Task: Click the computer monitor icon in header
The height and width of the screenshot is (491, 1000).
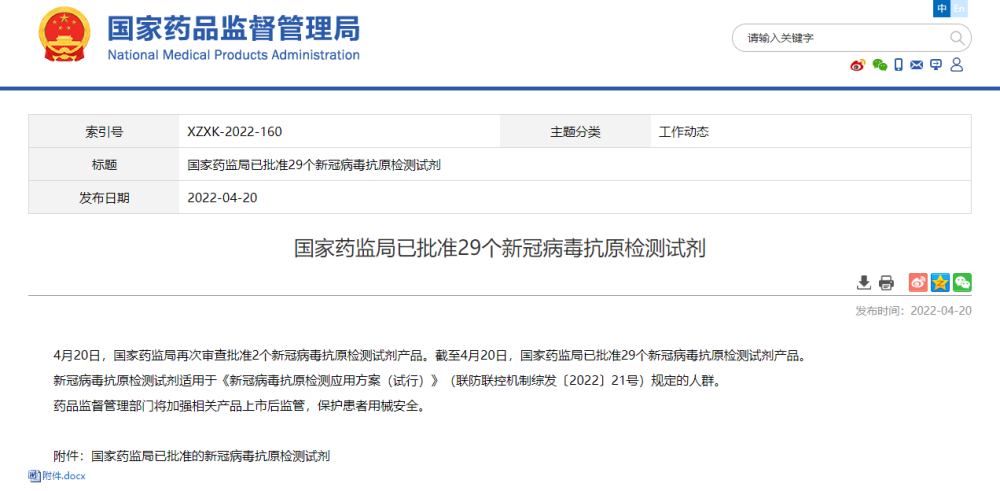Action: [936, 65]
